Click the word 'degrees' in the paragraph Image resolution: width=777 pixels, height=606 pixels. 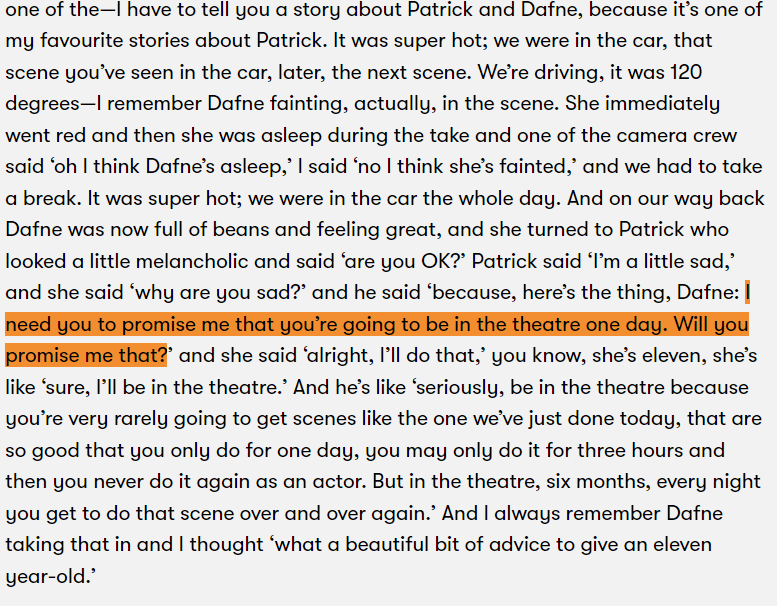click(42, 104)
